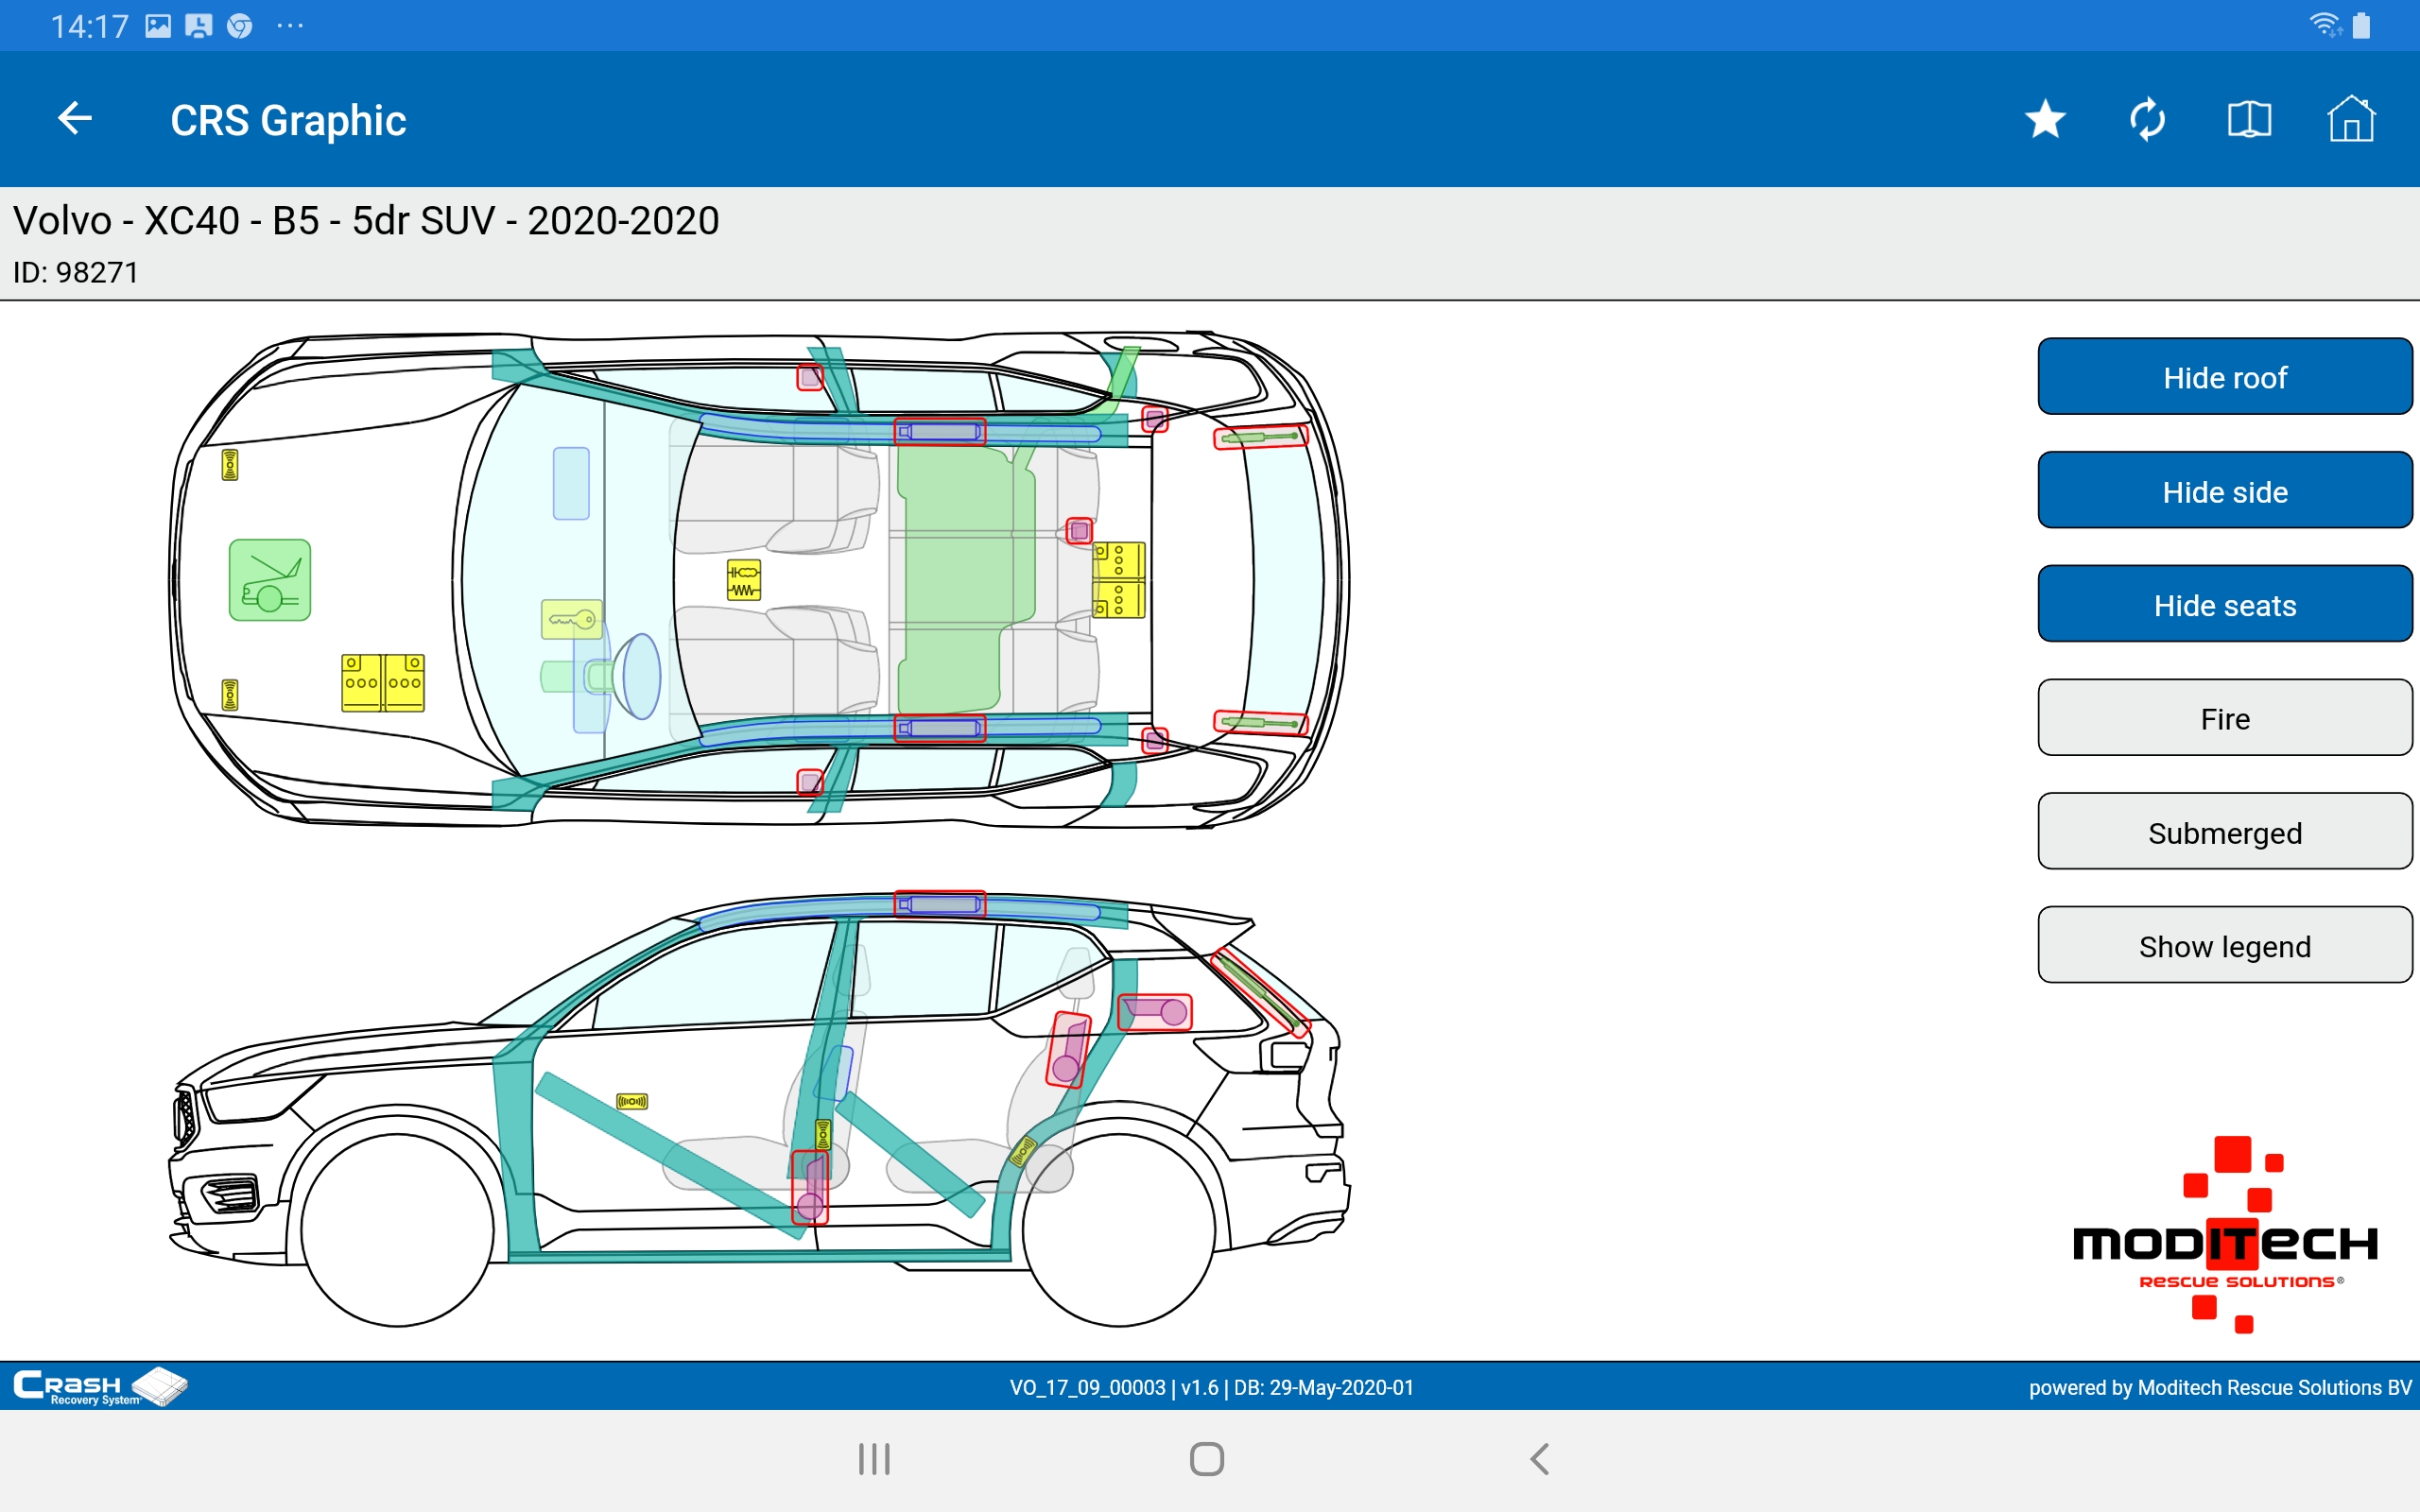Tap rear seatbelt pretensioner in side view
The height and width of the screenshot is (1512, 2420).
pyautogui.click(x=1068, y=1049)
